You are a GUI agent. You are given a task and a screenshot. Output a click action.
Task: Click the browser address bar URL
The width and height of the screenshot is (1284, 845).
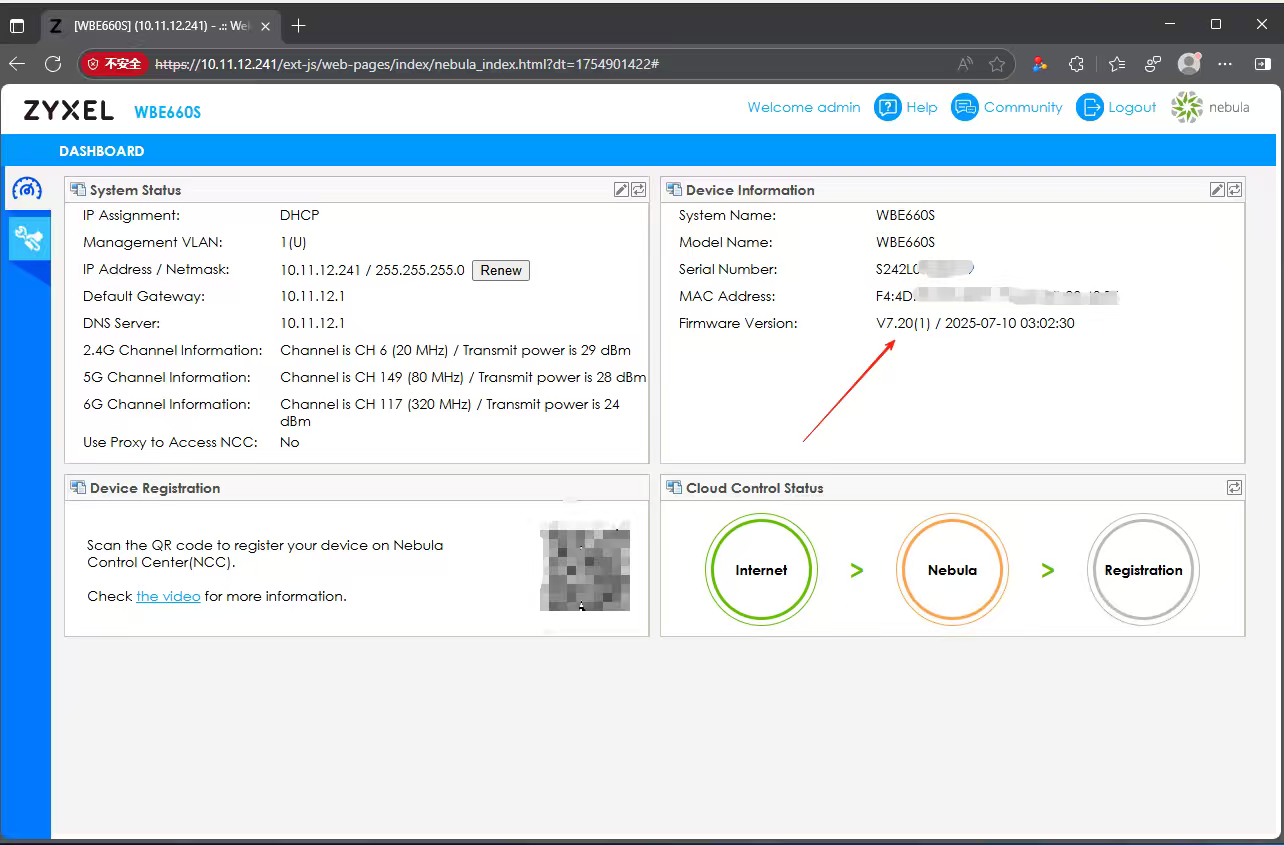407,64
